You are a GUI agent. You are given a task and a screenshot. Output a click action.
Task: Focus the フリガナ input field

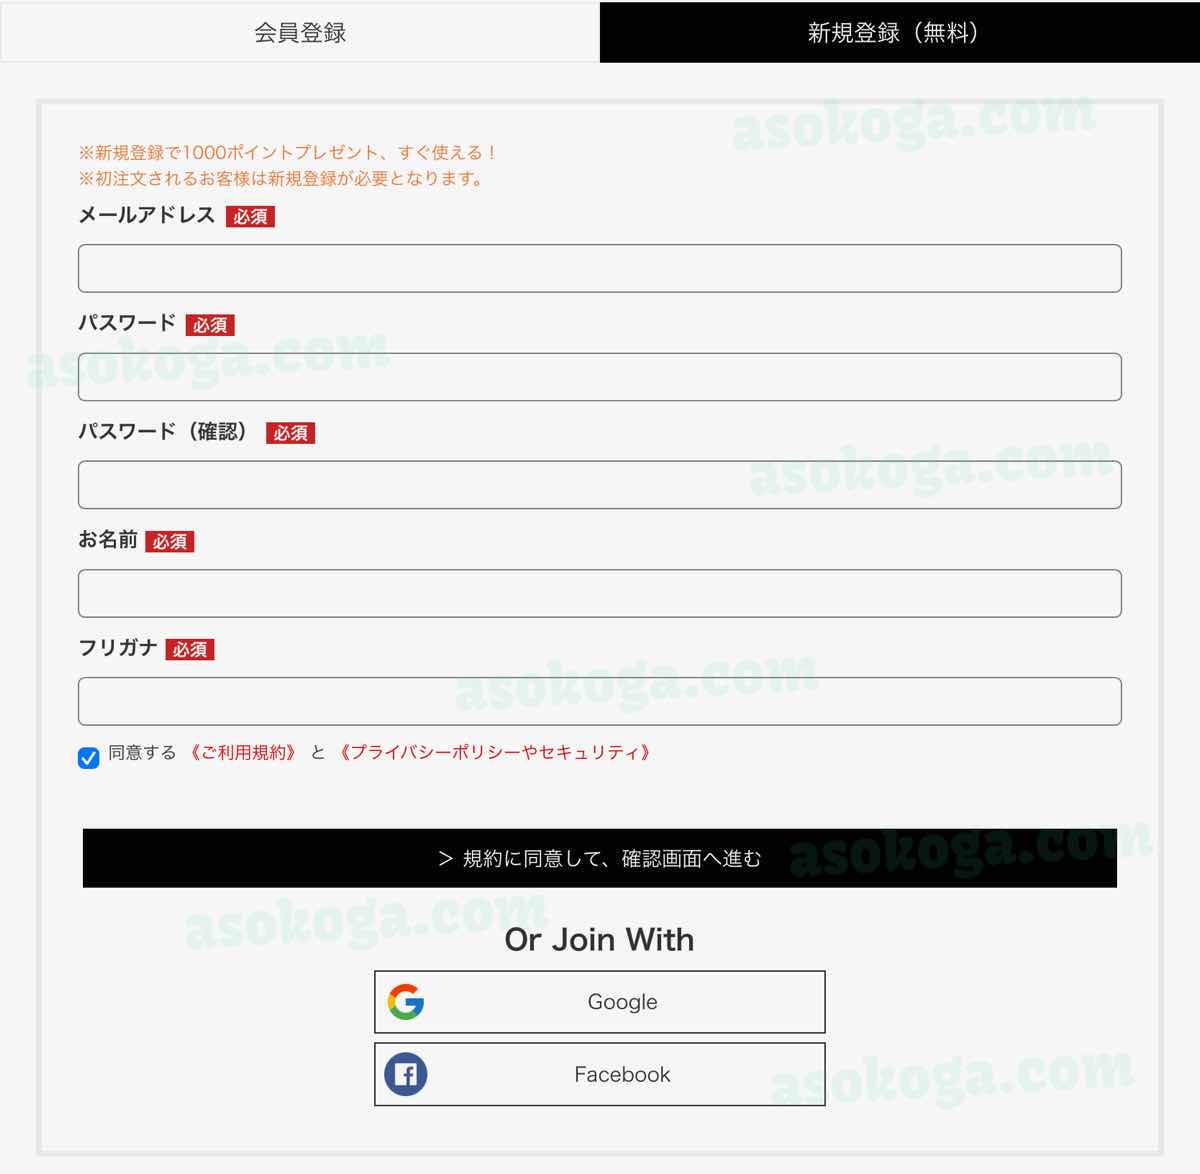coord(600,701)
